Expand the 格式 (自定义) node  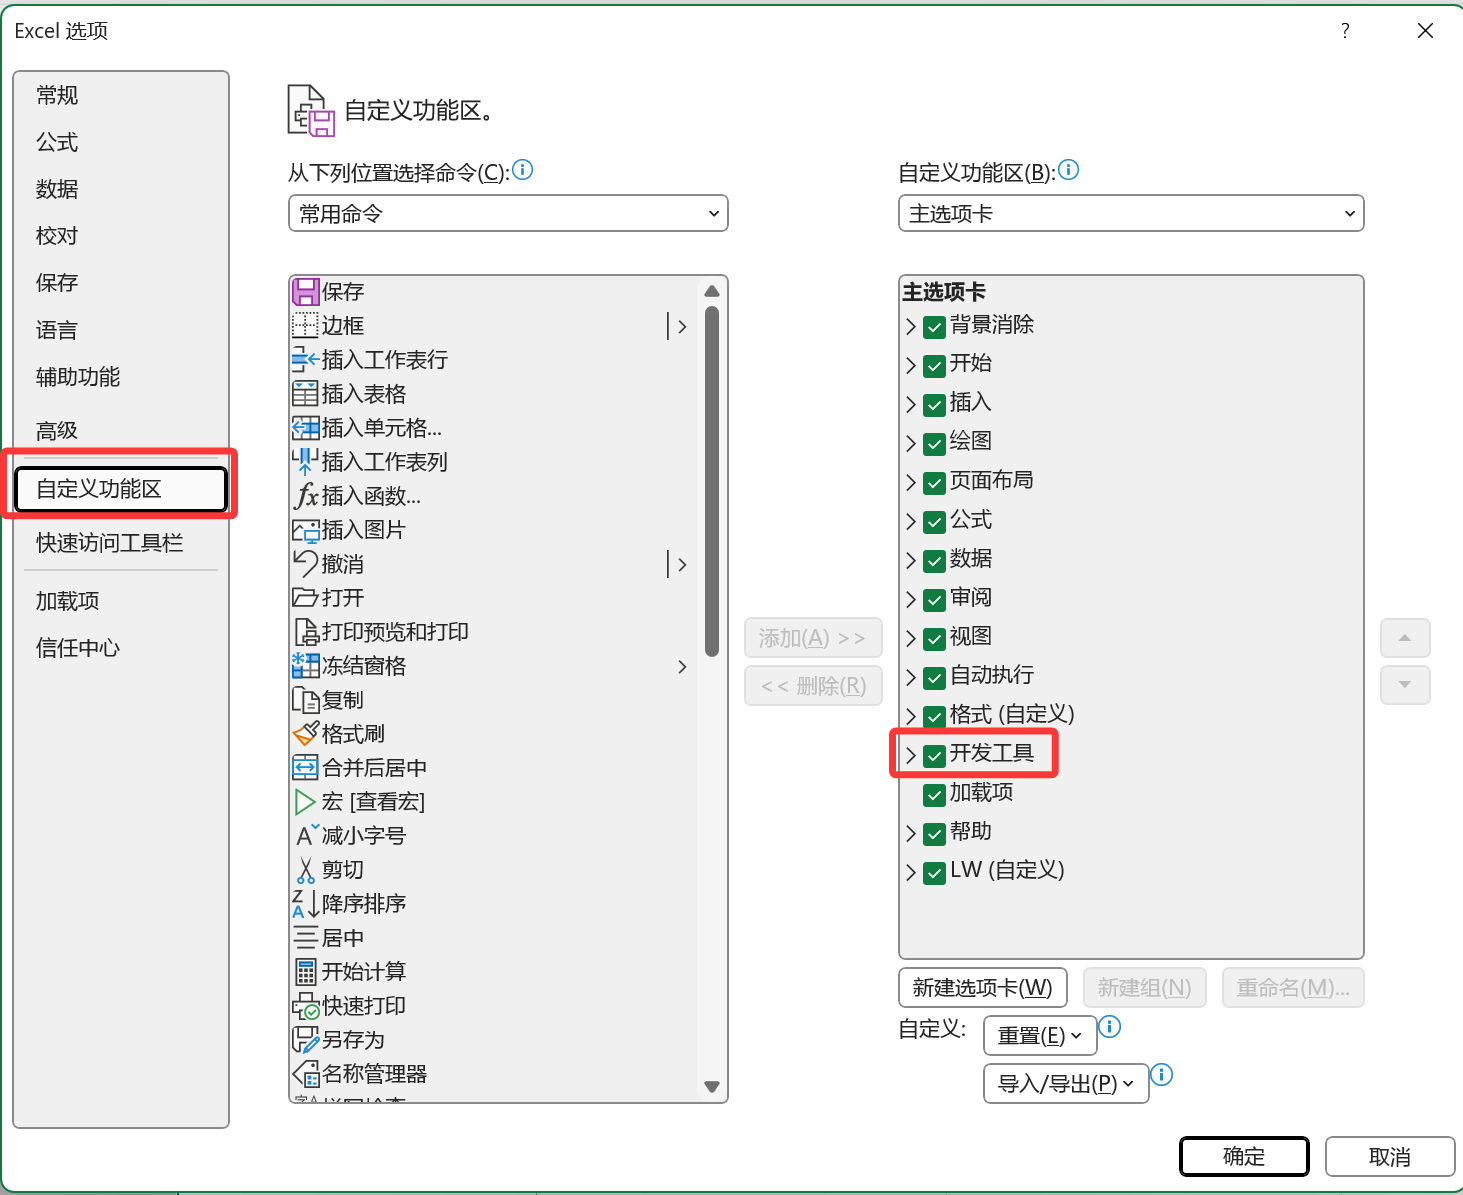pos(910,716)
